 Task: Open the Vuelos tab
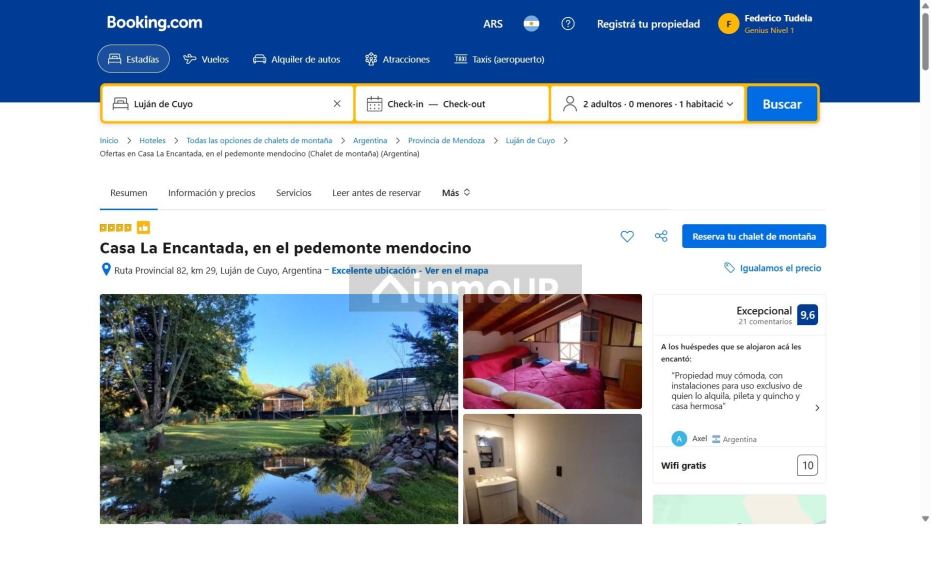click(206, 59)
